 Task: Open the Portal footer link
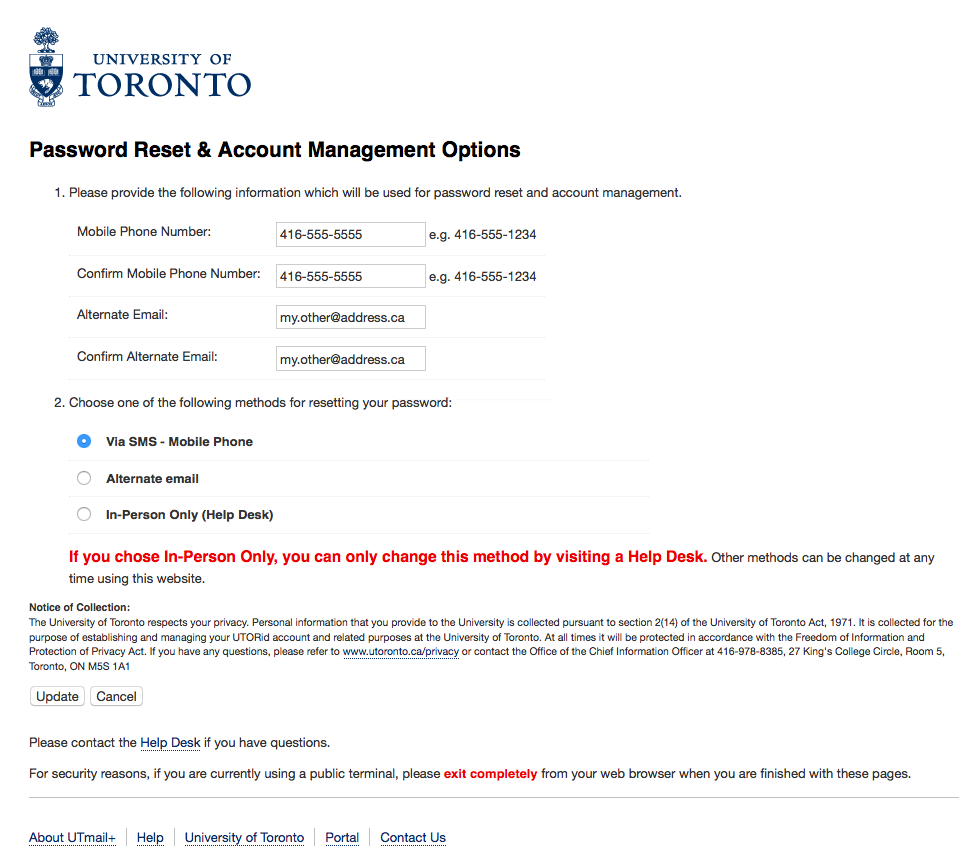click(x=342, y=838)
